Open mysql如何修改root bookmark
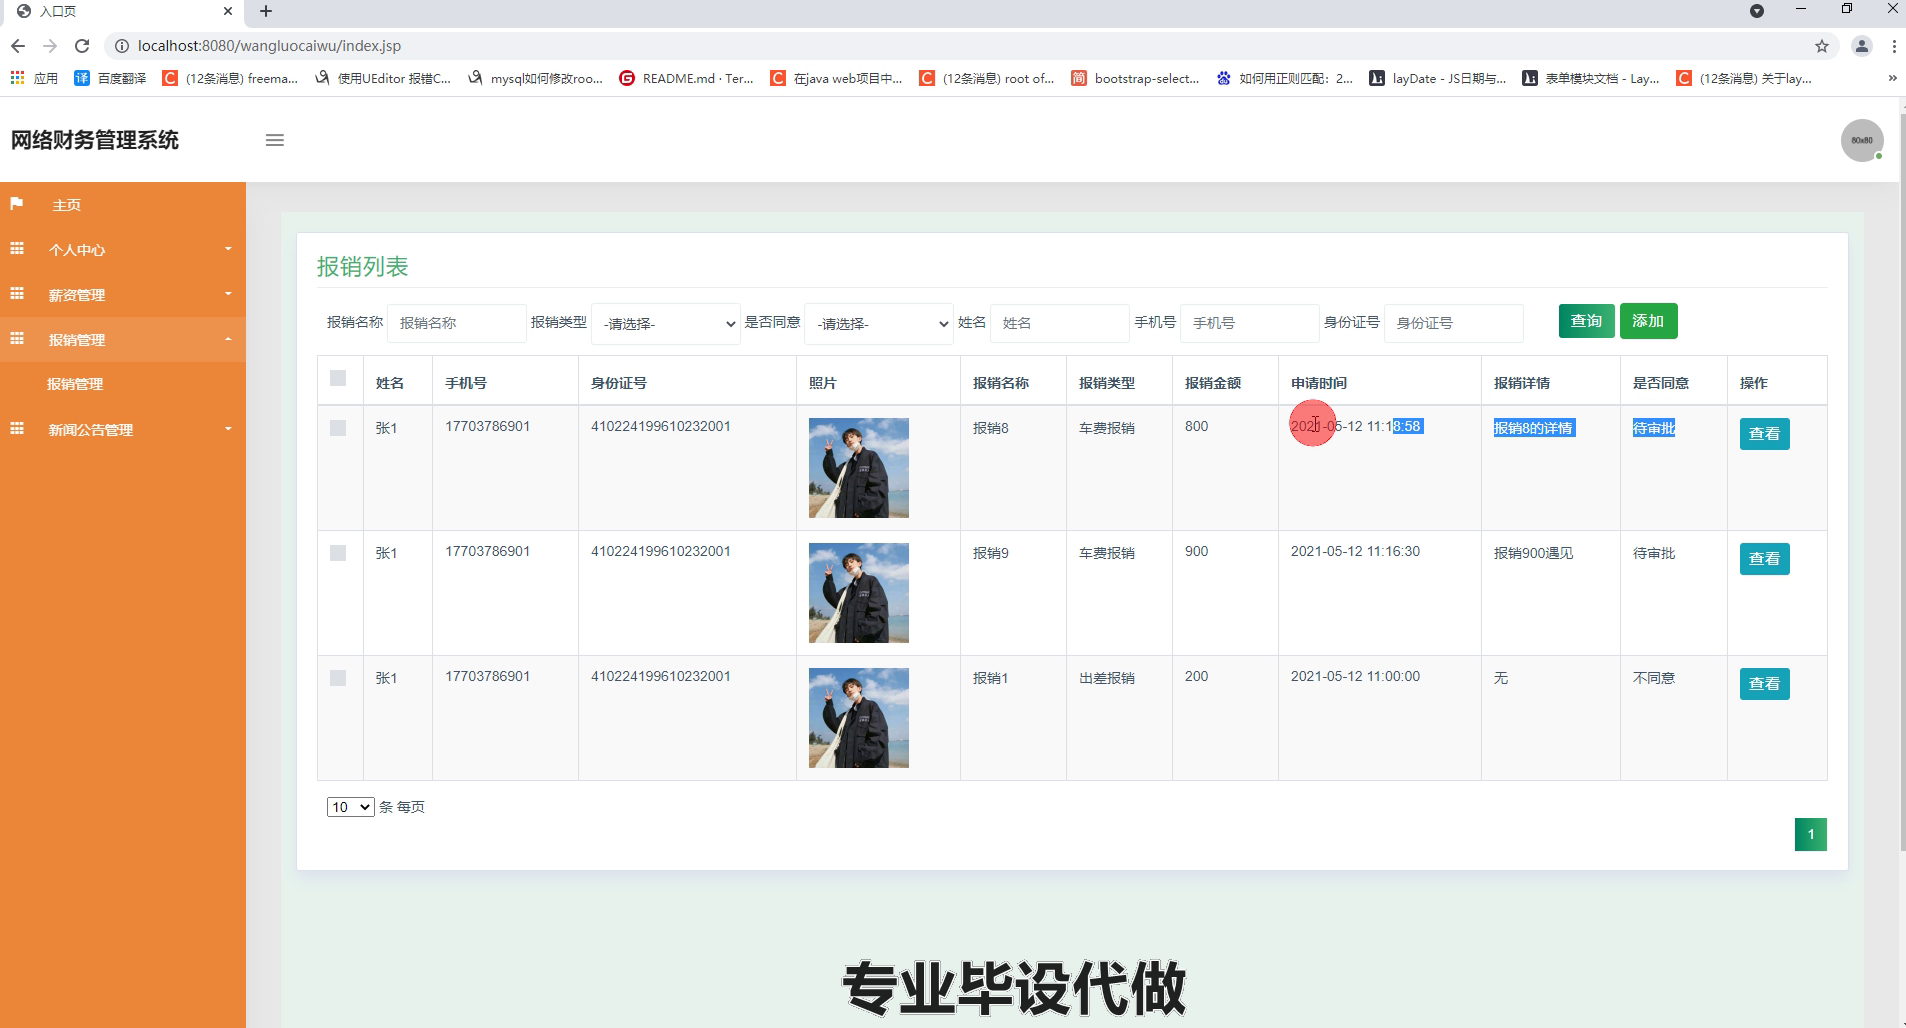Screen dimensions: 1906x1028 tap(535, 78)
